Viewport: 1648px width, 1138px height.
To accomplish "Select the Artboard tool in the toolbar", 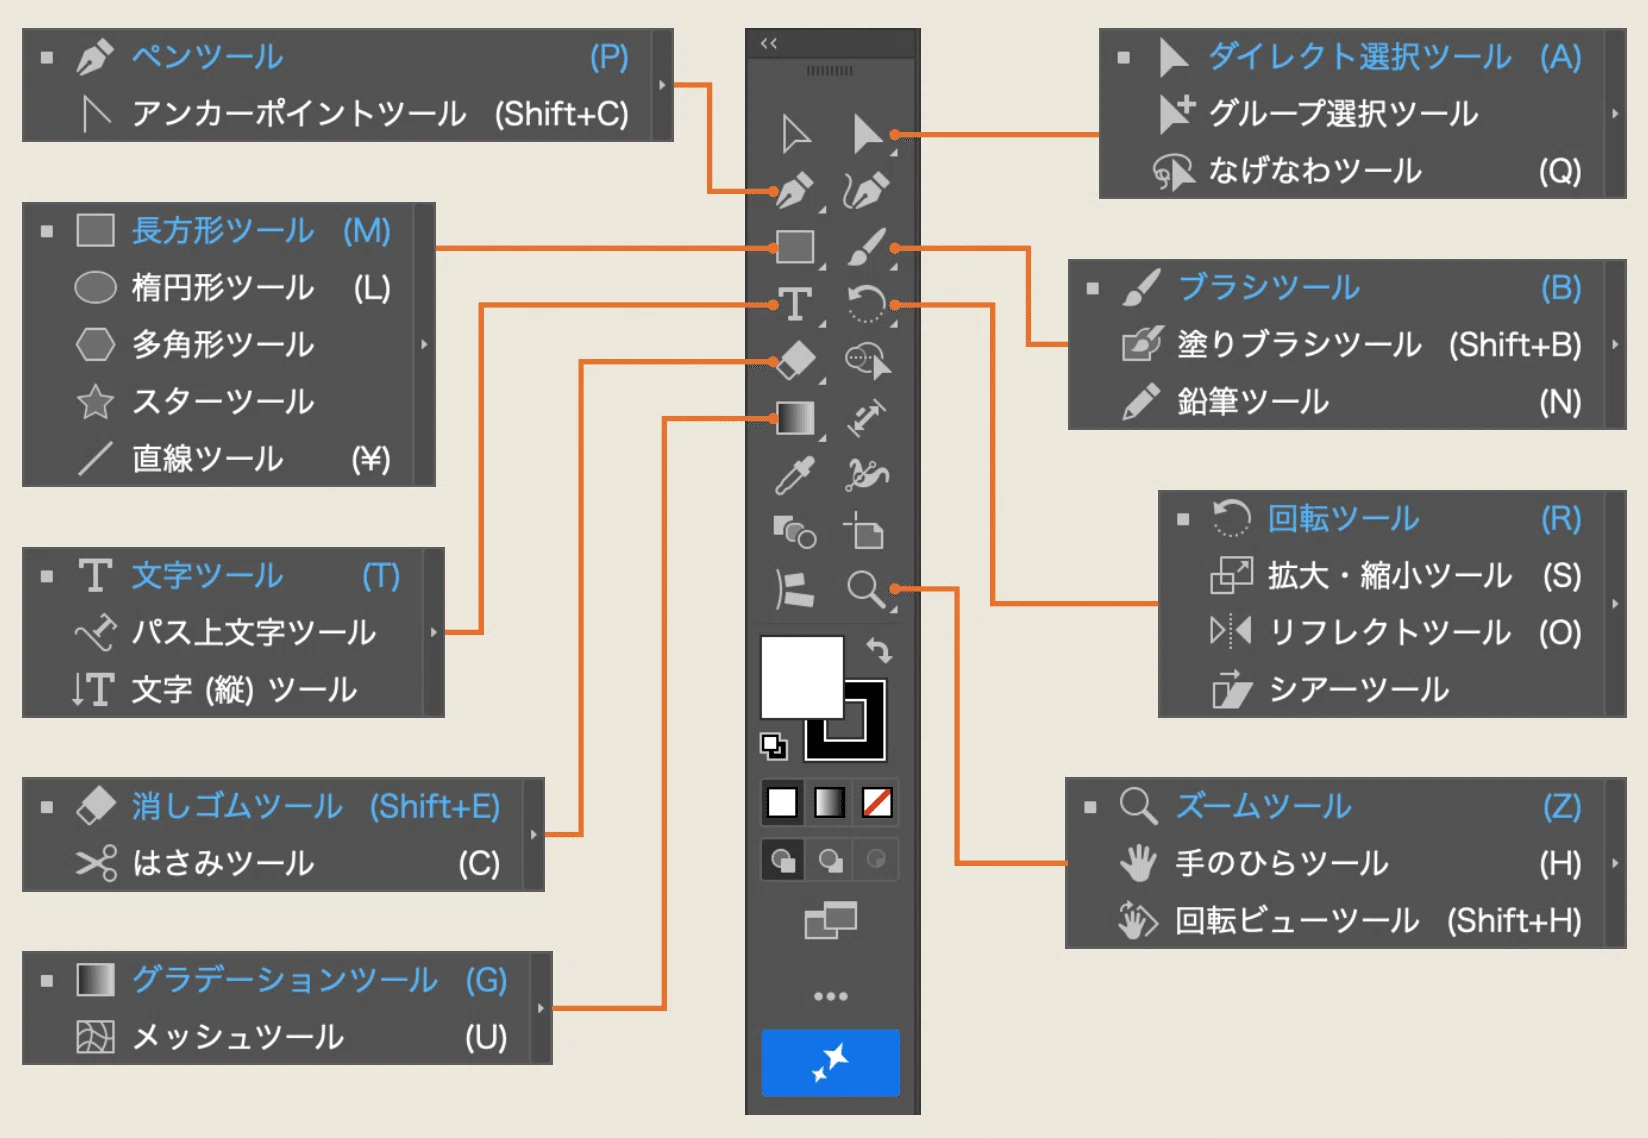I will 865,532.
